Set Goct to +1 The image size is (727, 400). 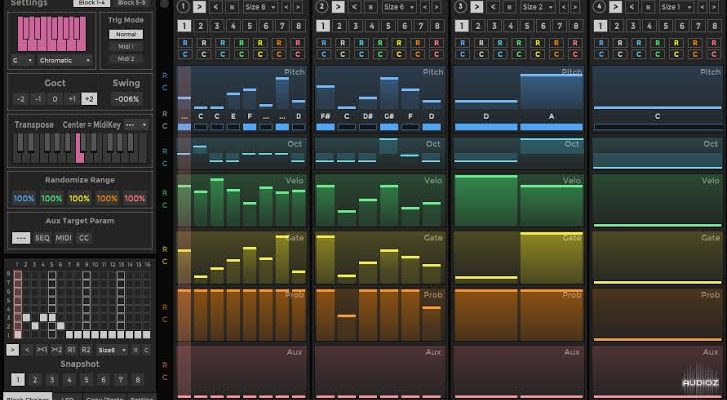pyautogui.click(x=72, y=99)
